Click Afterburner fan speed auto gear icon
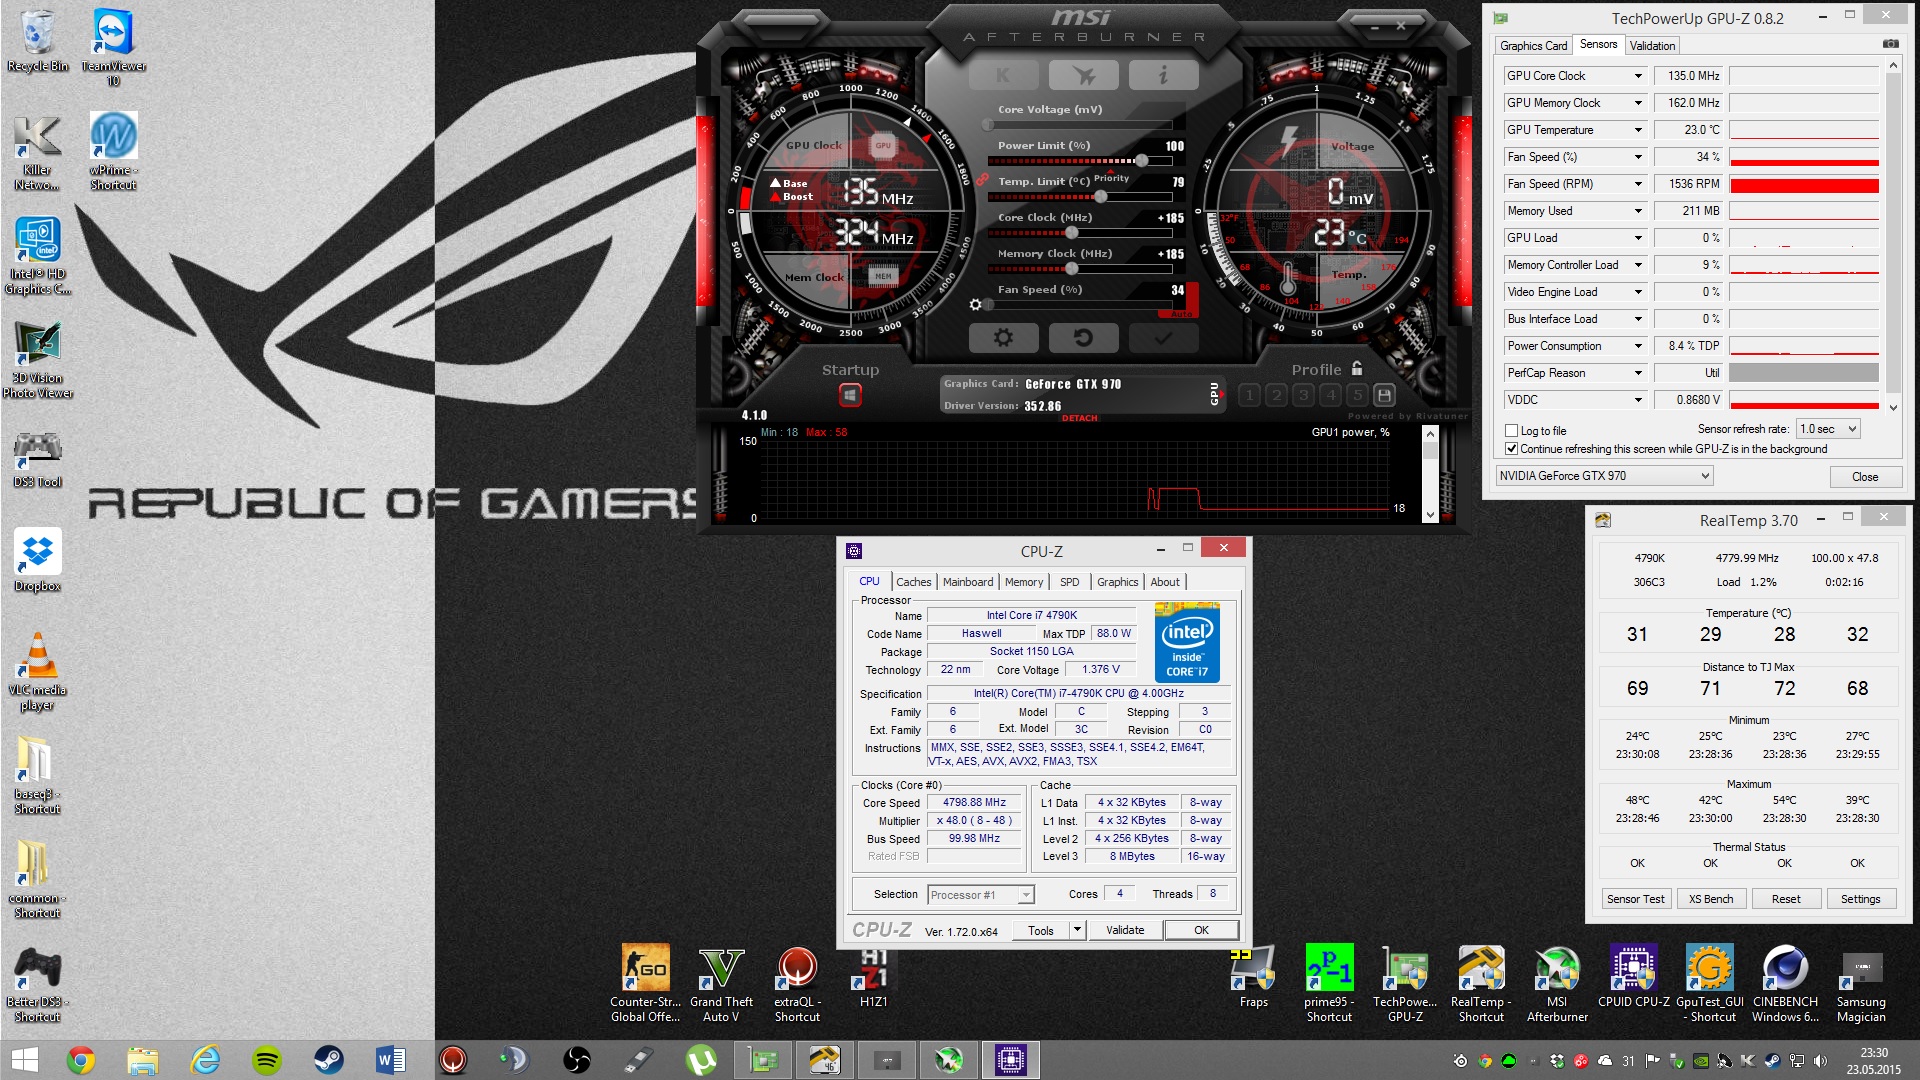1920x1080 pixels. point(975,305)
